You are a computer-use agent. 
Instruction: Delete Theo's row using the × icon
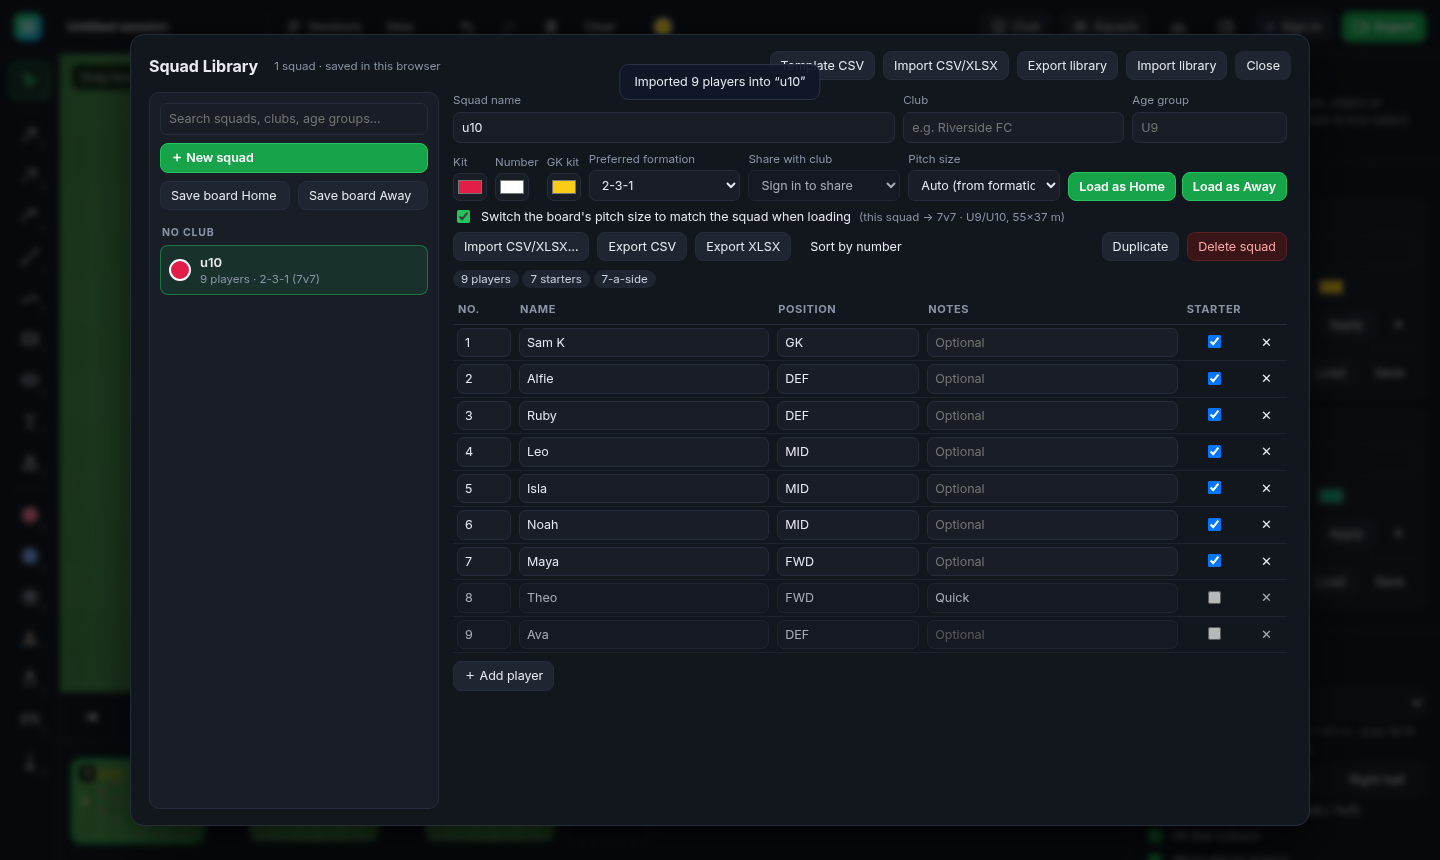[x=1266, y=597]
